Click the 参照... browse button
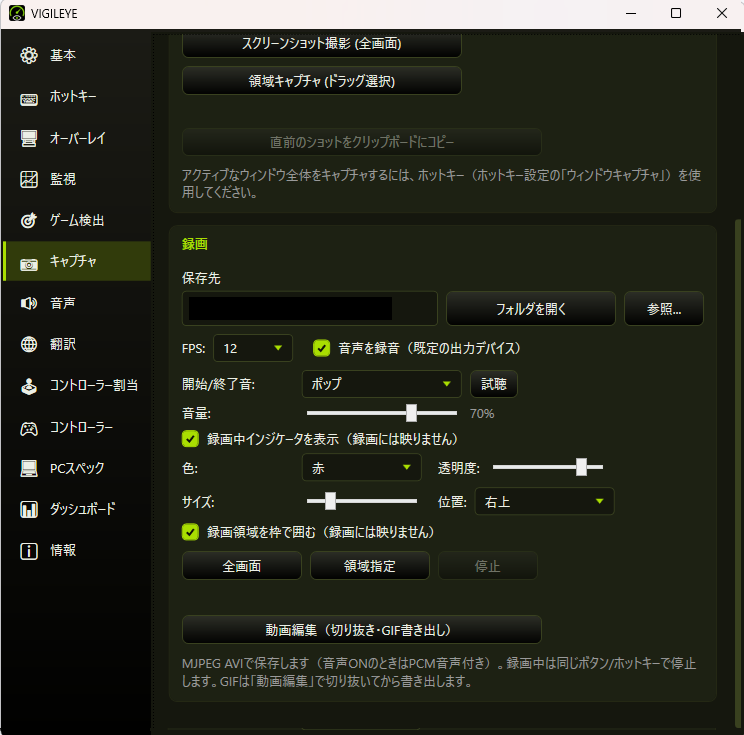This screenshot has height=735, width=744. pyautogui.click(x=664, y=309)
